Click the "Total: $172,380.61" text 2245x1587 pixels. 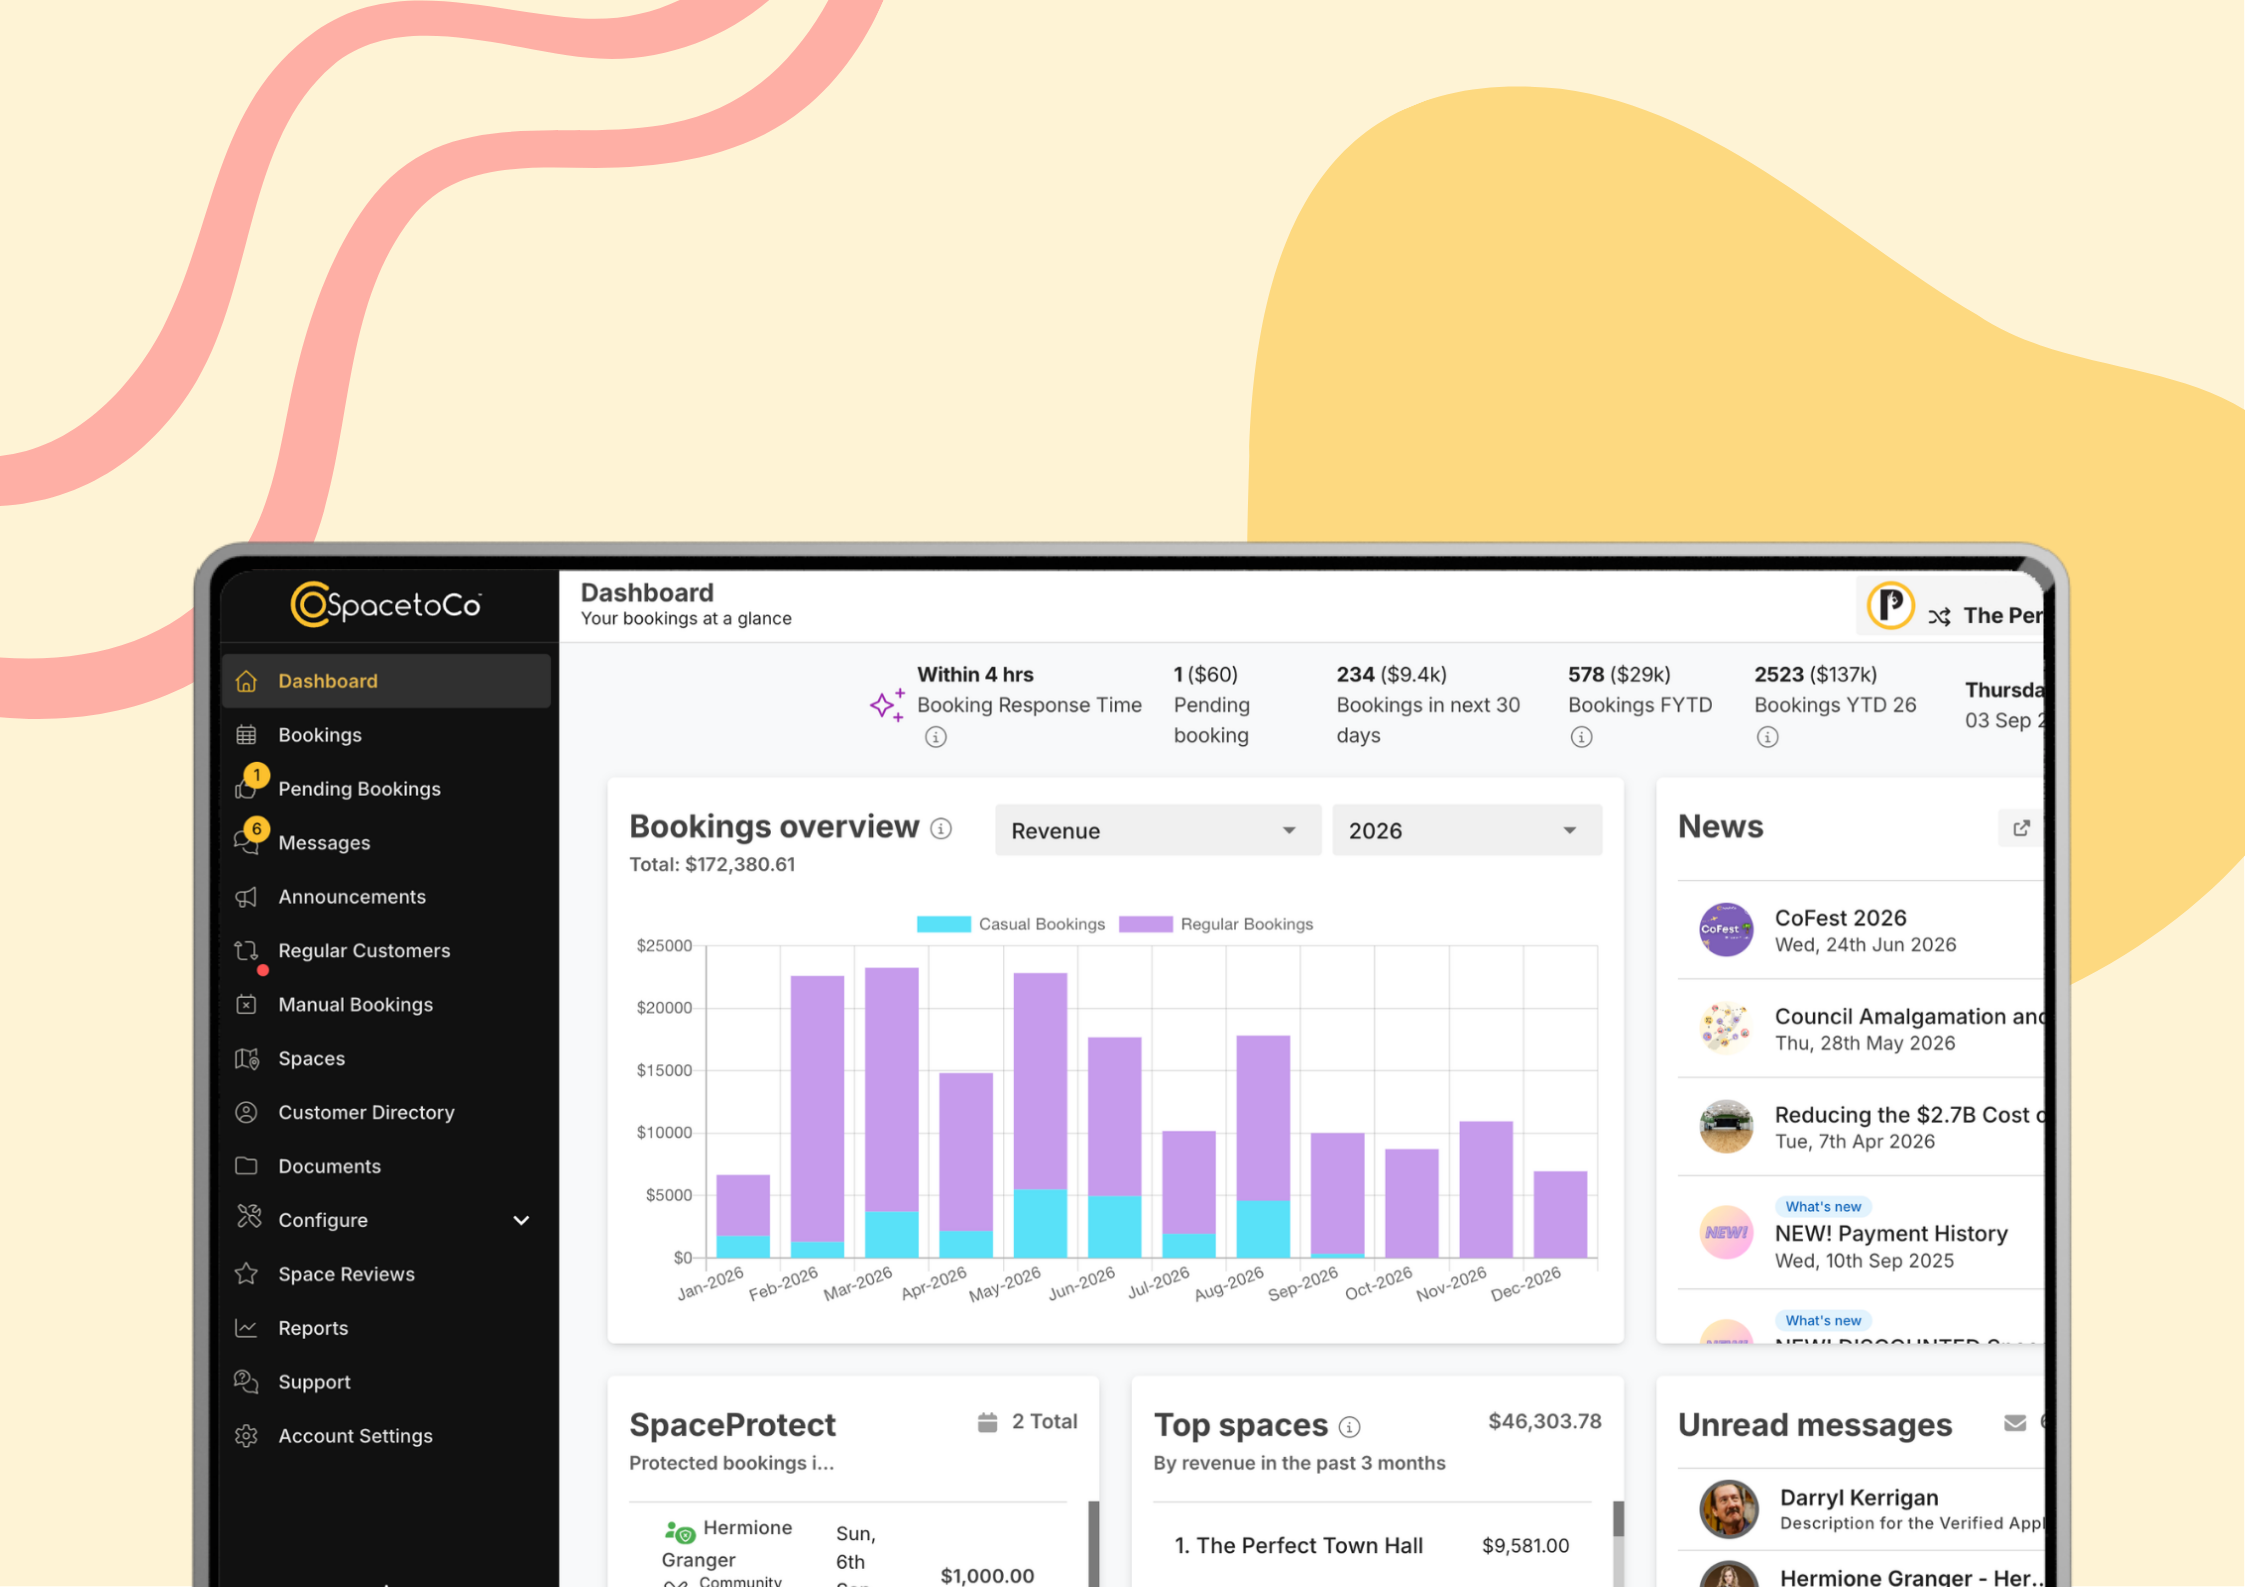(712, 865)
